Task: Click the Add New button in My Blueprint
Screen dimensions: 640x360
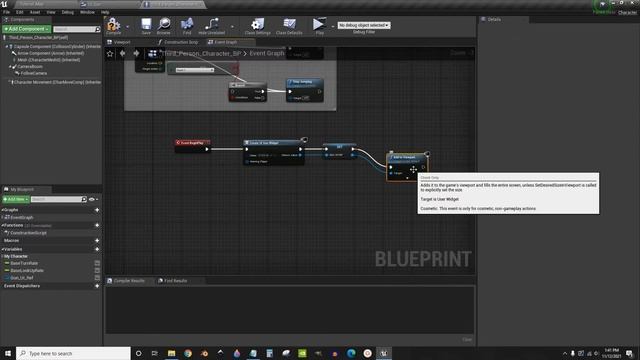Action: (x=16, y=199)
